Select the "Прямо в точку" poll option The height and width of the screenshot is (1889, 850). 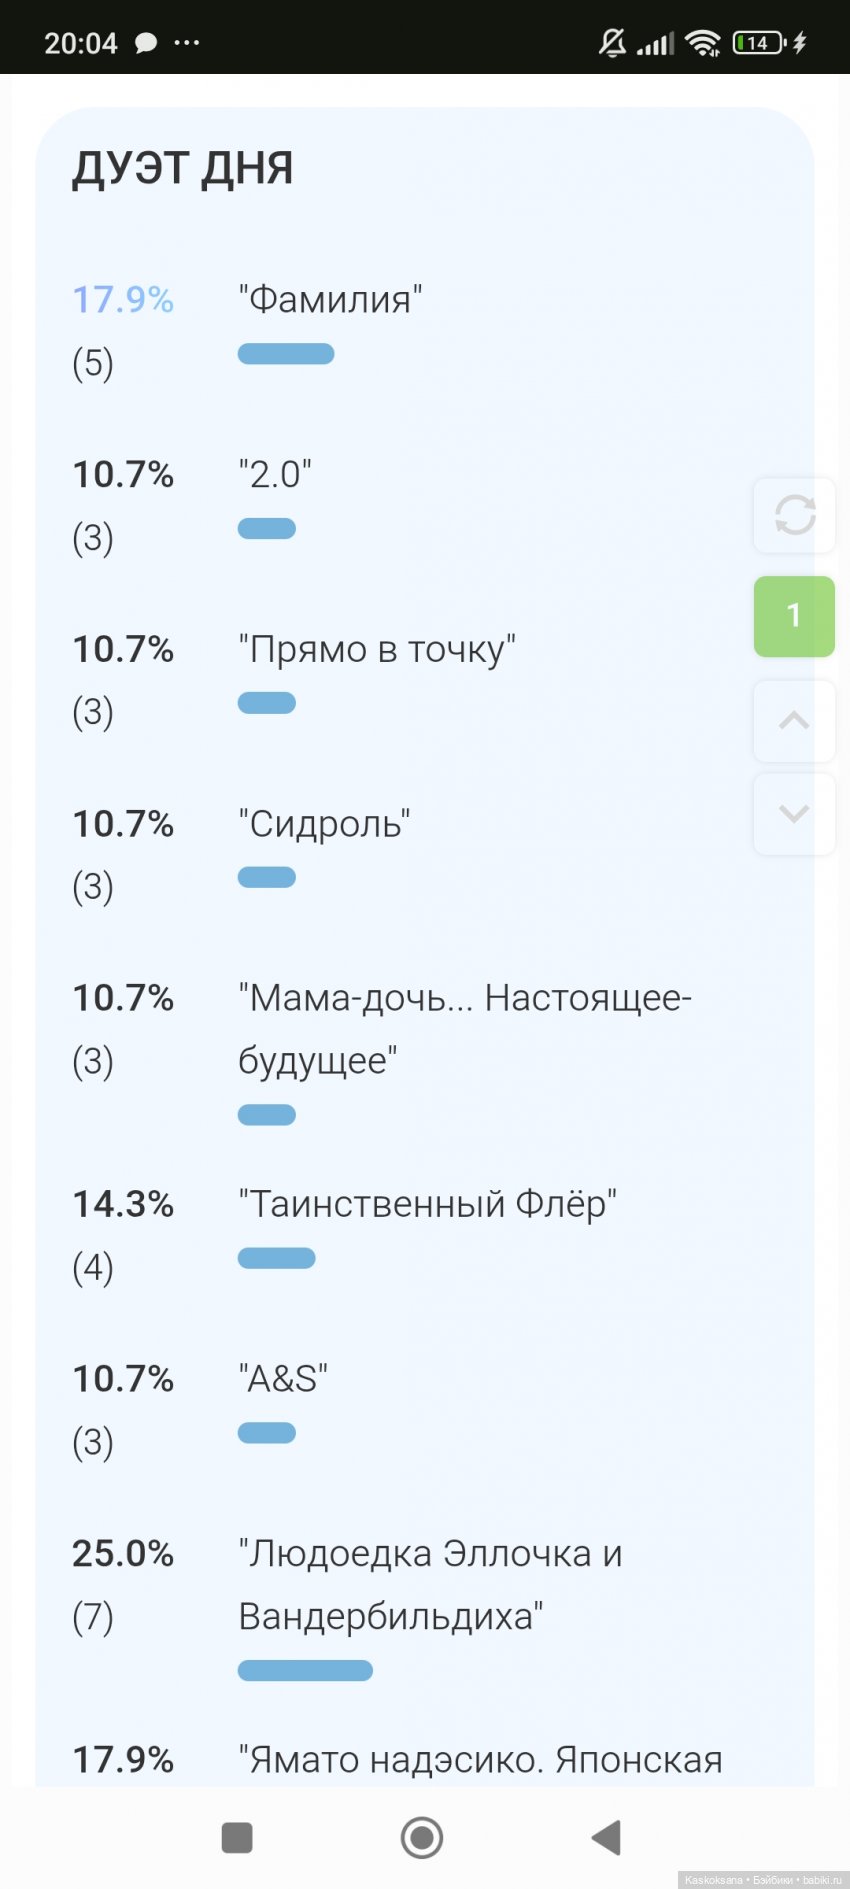click(x=377, y=650)
